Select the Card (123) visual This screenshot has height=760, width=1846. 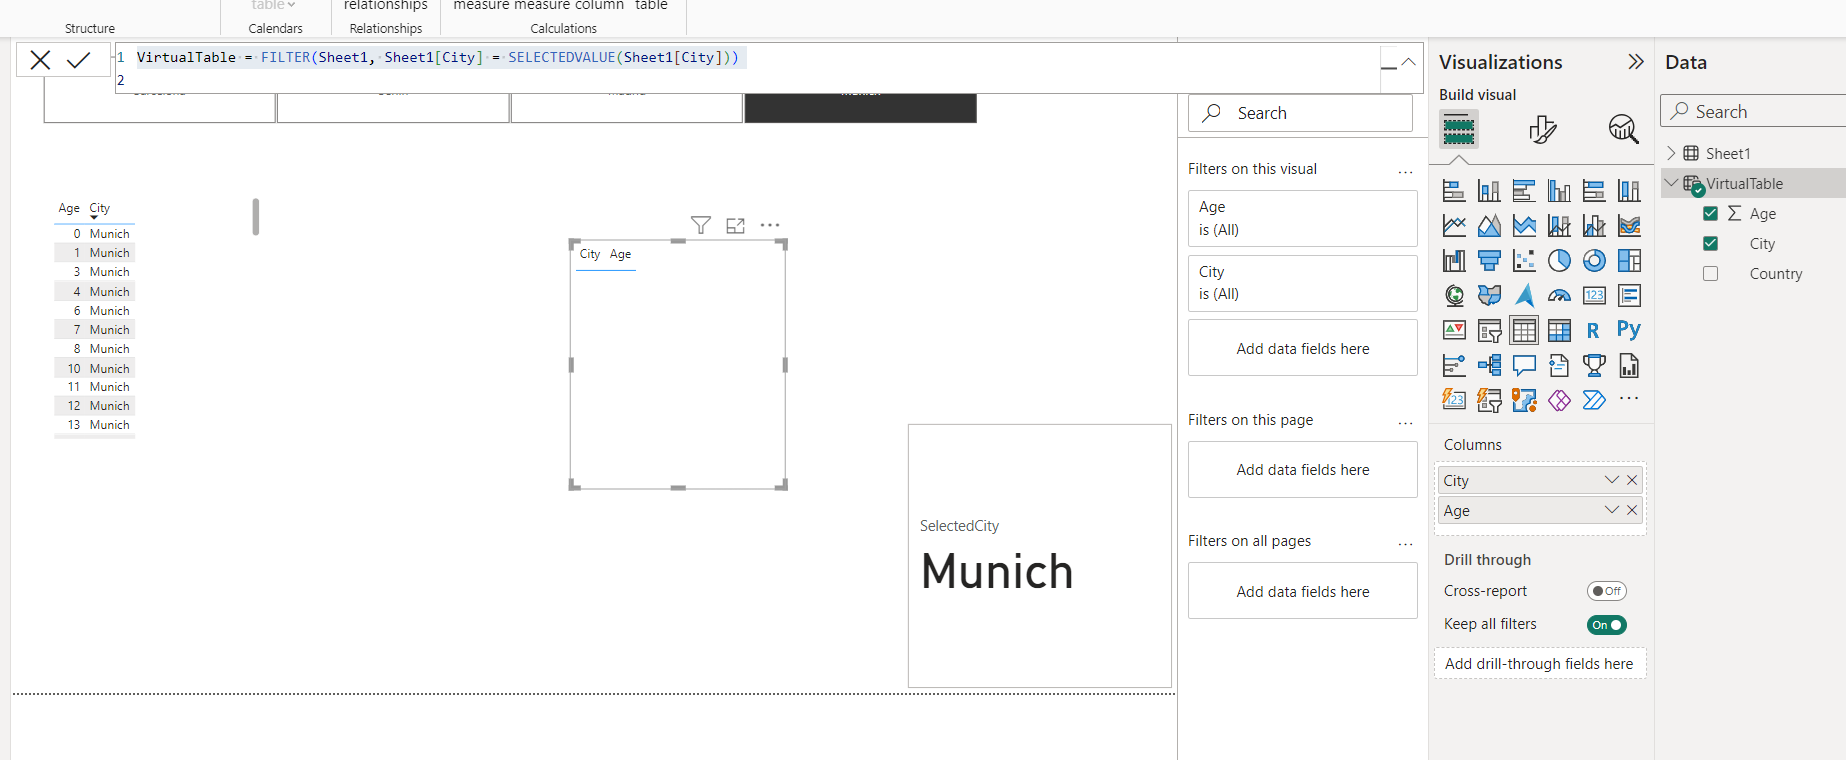tap(1594, 295)
